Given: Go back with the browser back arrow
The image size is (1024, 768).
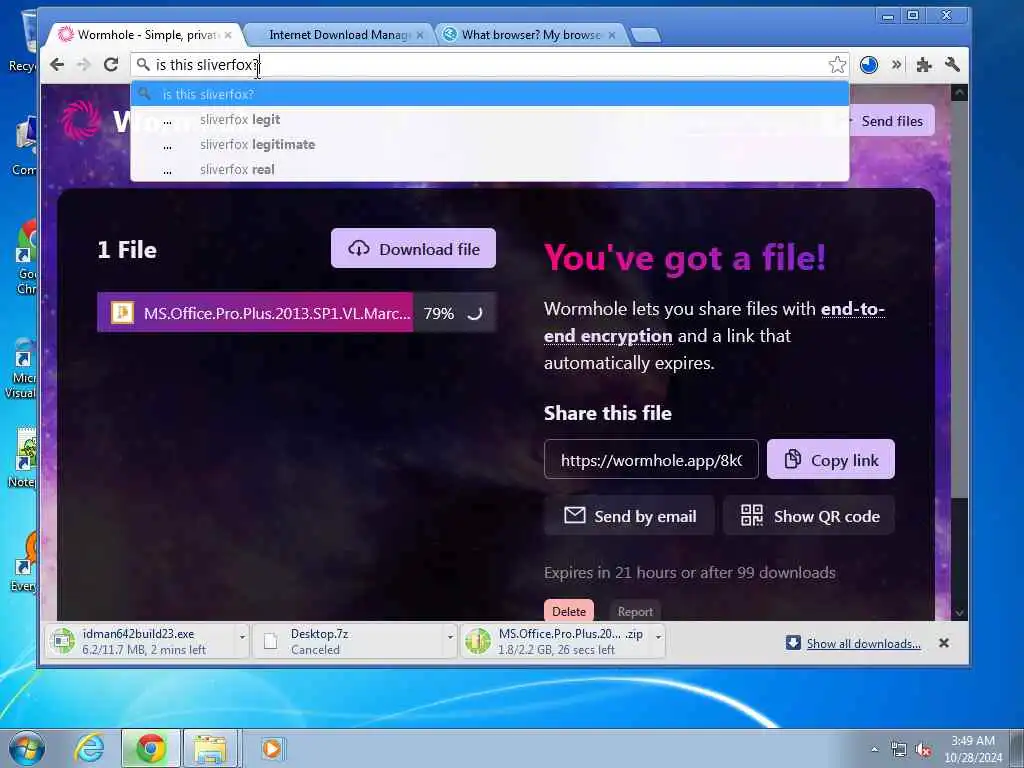Looking at the screenshot, I should (x=57, y=65).
